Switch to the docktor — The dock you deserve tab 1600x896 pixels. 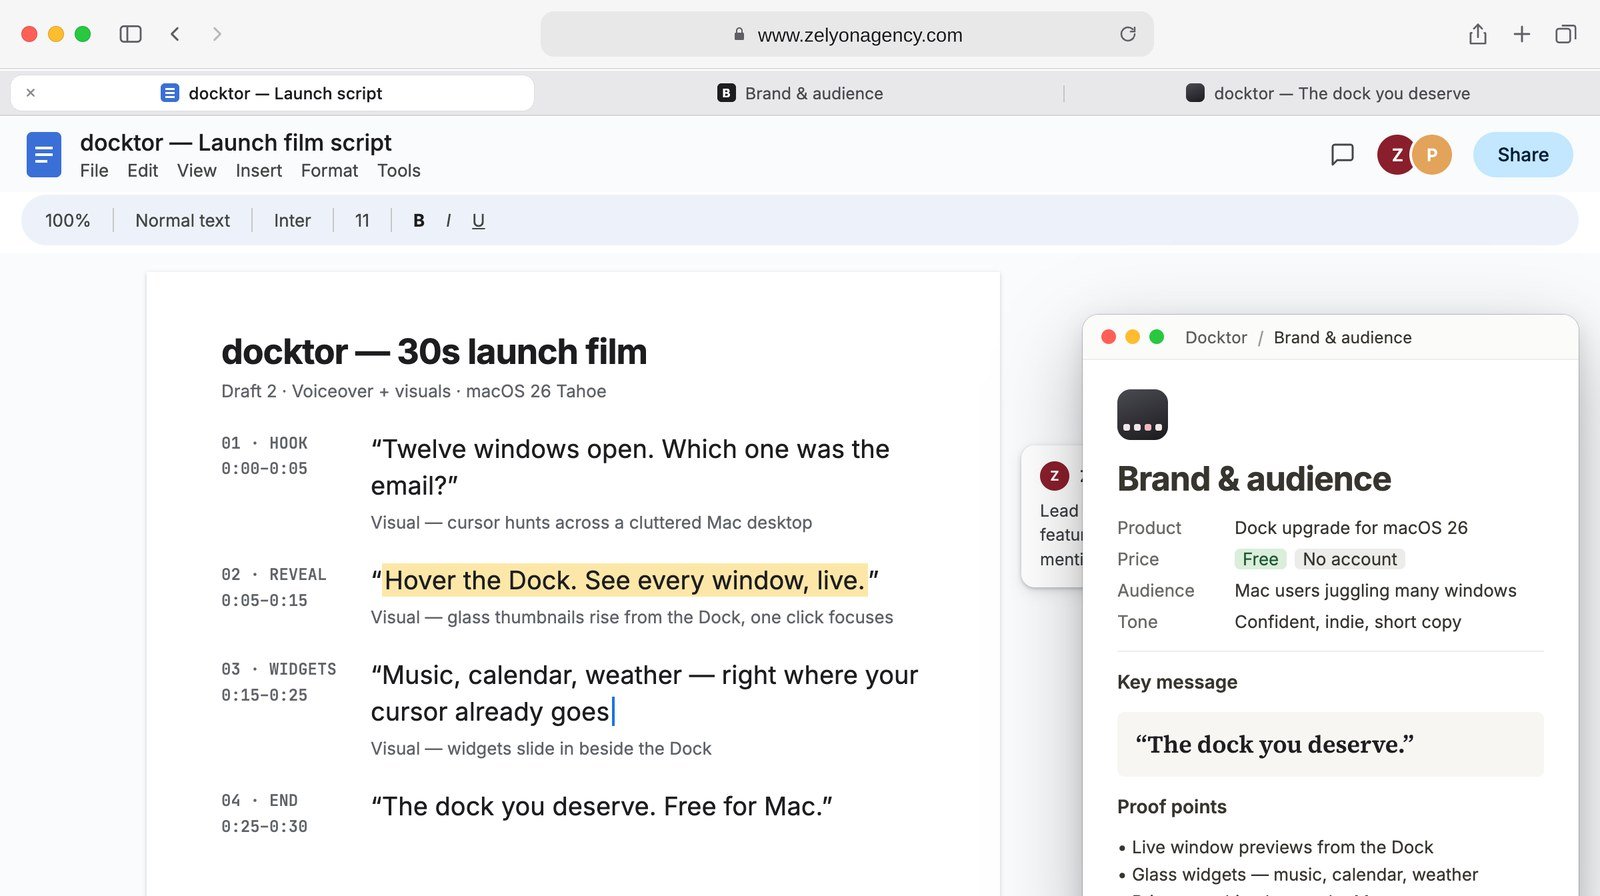[1328, 93]
